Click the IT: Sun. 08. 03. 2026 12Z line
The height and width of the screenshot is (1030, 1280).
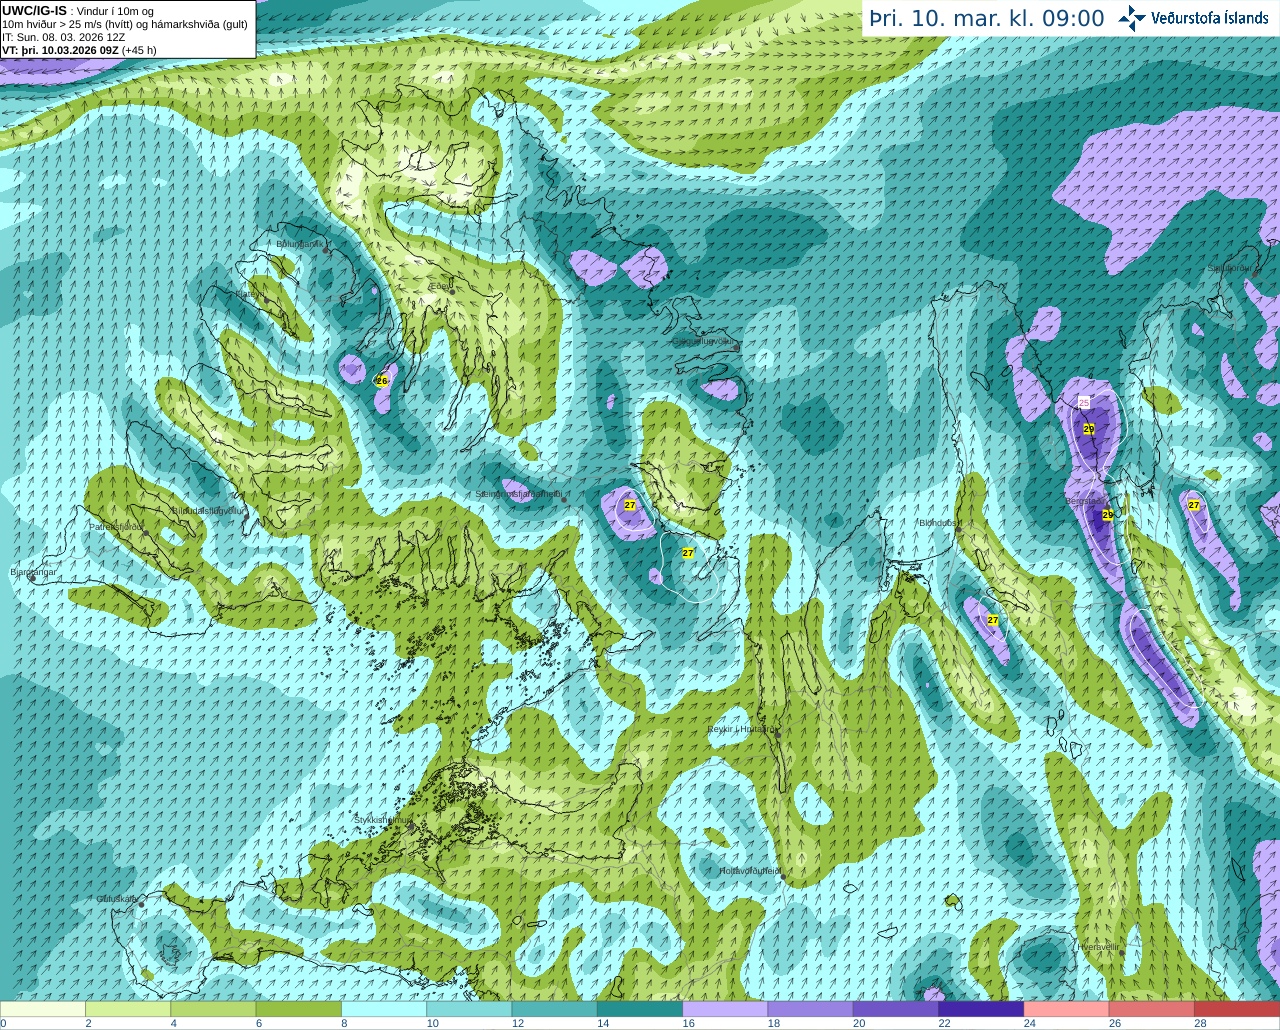64,36
